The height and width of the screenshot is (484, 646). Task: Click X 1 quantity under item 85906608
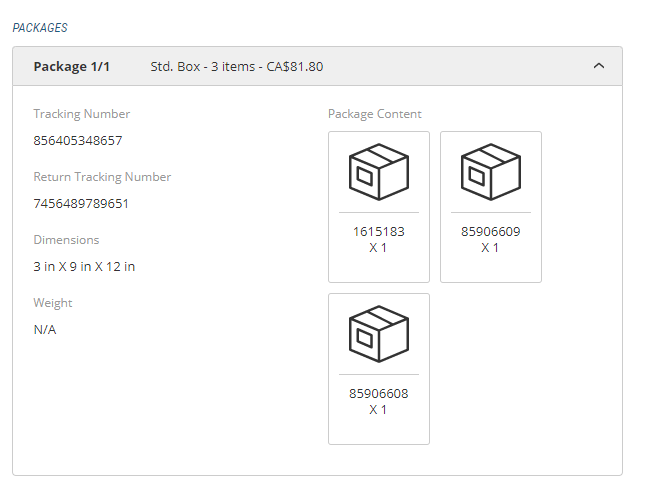point(379,410)
